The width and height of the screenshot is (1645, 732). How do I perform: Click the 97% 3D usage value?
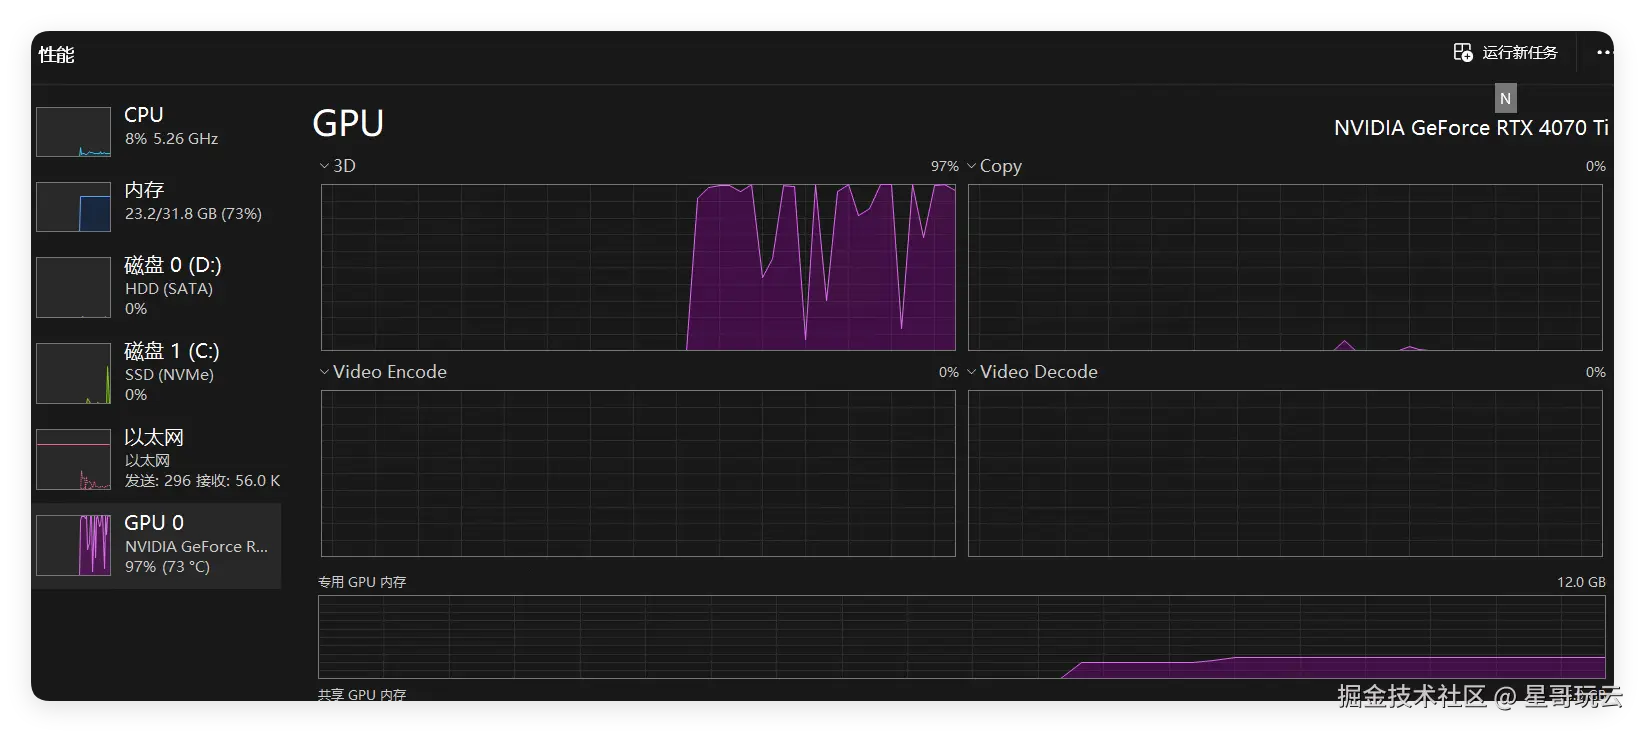tap(945, 166)
